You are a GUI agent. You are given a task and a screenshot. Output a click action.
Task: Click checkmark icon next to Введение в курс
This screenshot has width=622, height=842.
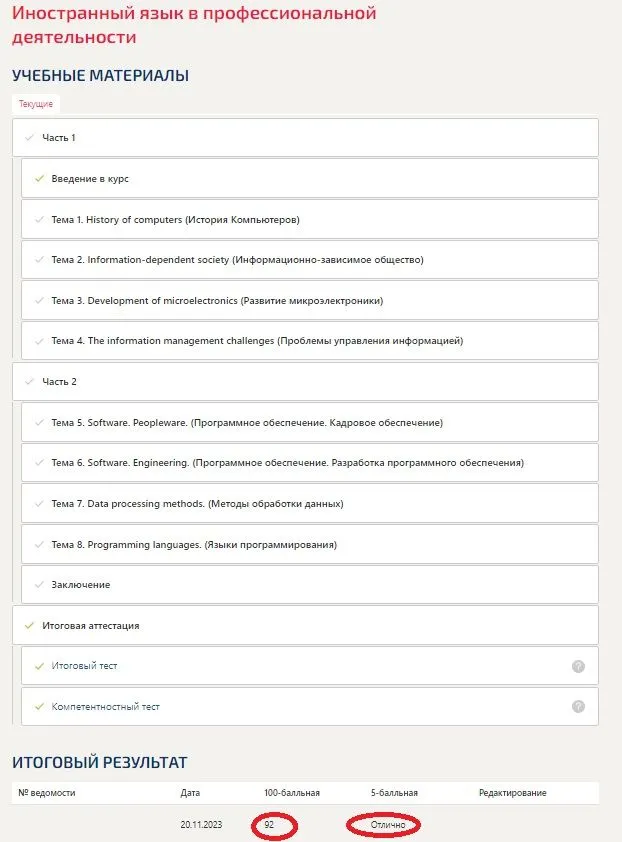coord(39,179)
